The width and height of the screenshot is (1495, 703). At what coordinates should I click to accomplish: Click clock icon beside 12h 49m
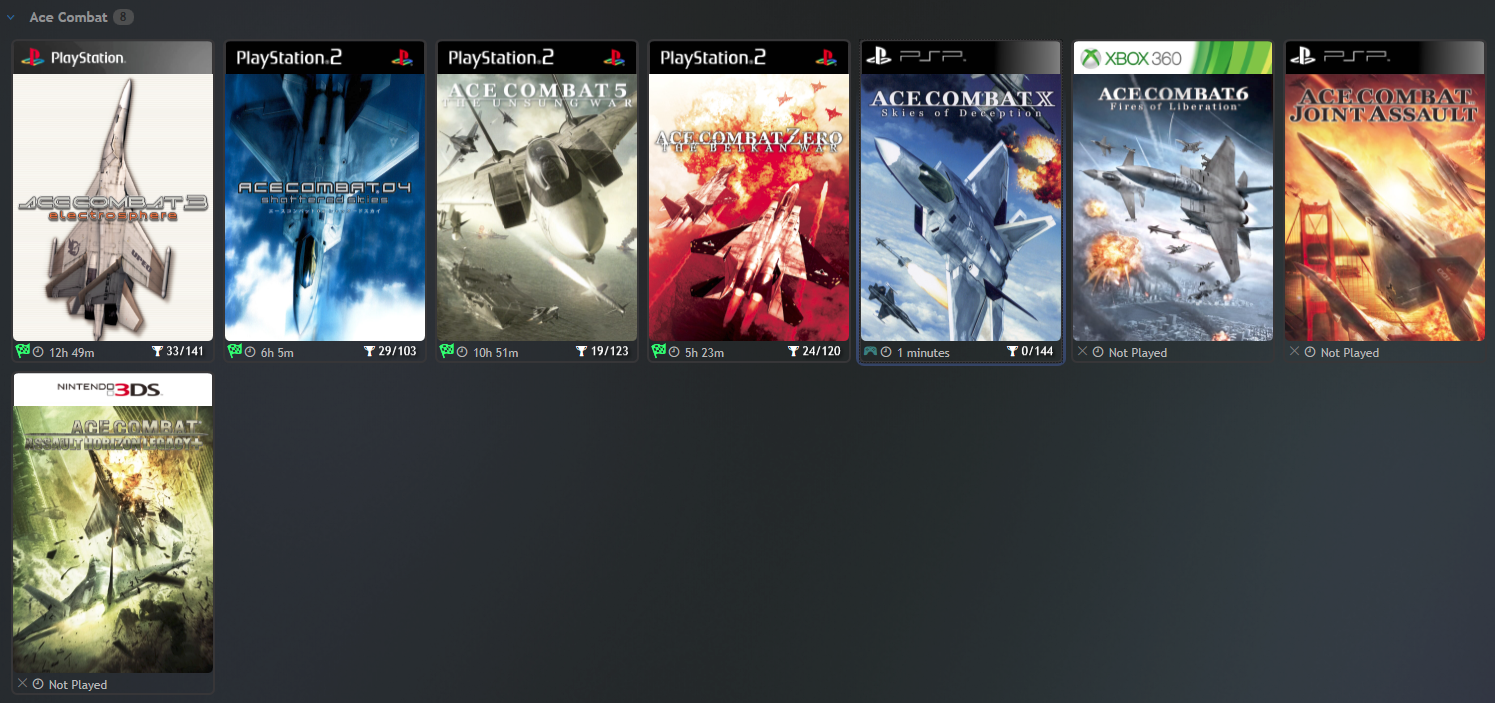pyautogui.click(x=38, y=352)
